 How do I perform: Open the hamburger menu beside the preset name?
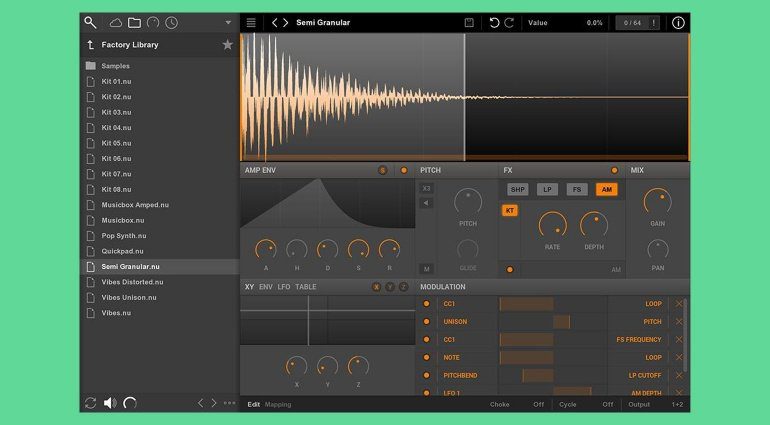coord(251,22)
